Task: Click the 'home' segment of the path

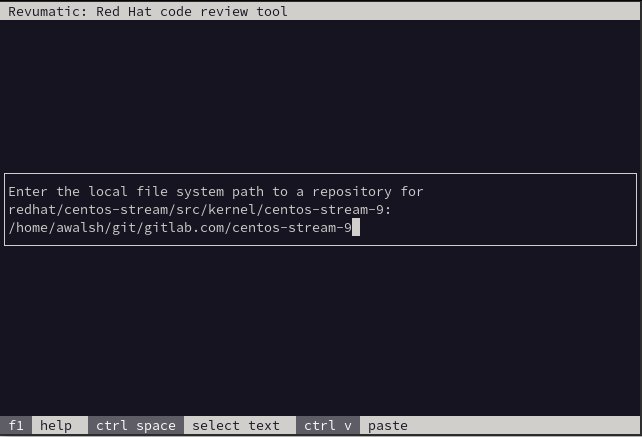Action: coord(28,228)
